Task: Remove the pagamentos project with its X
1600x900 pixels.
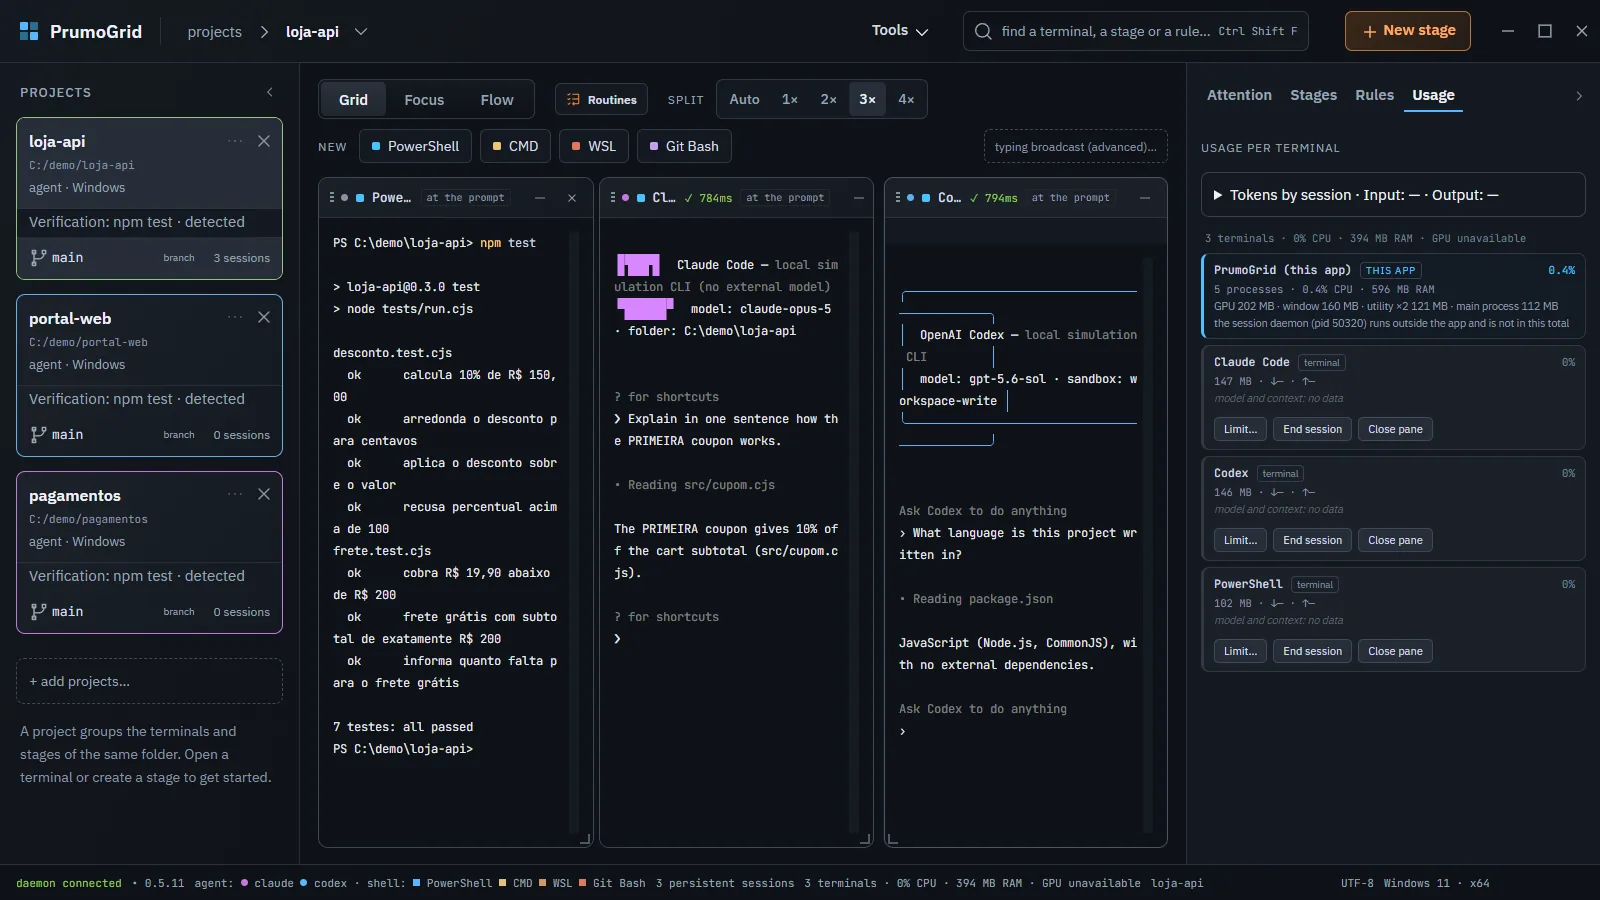Action: coord(264,494)
